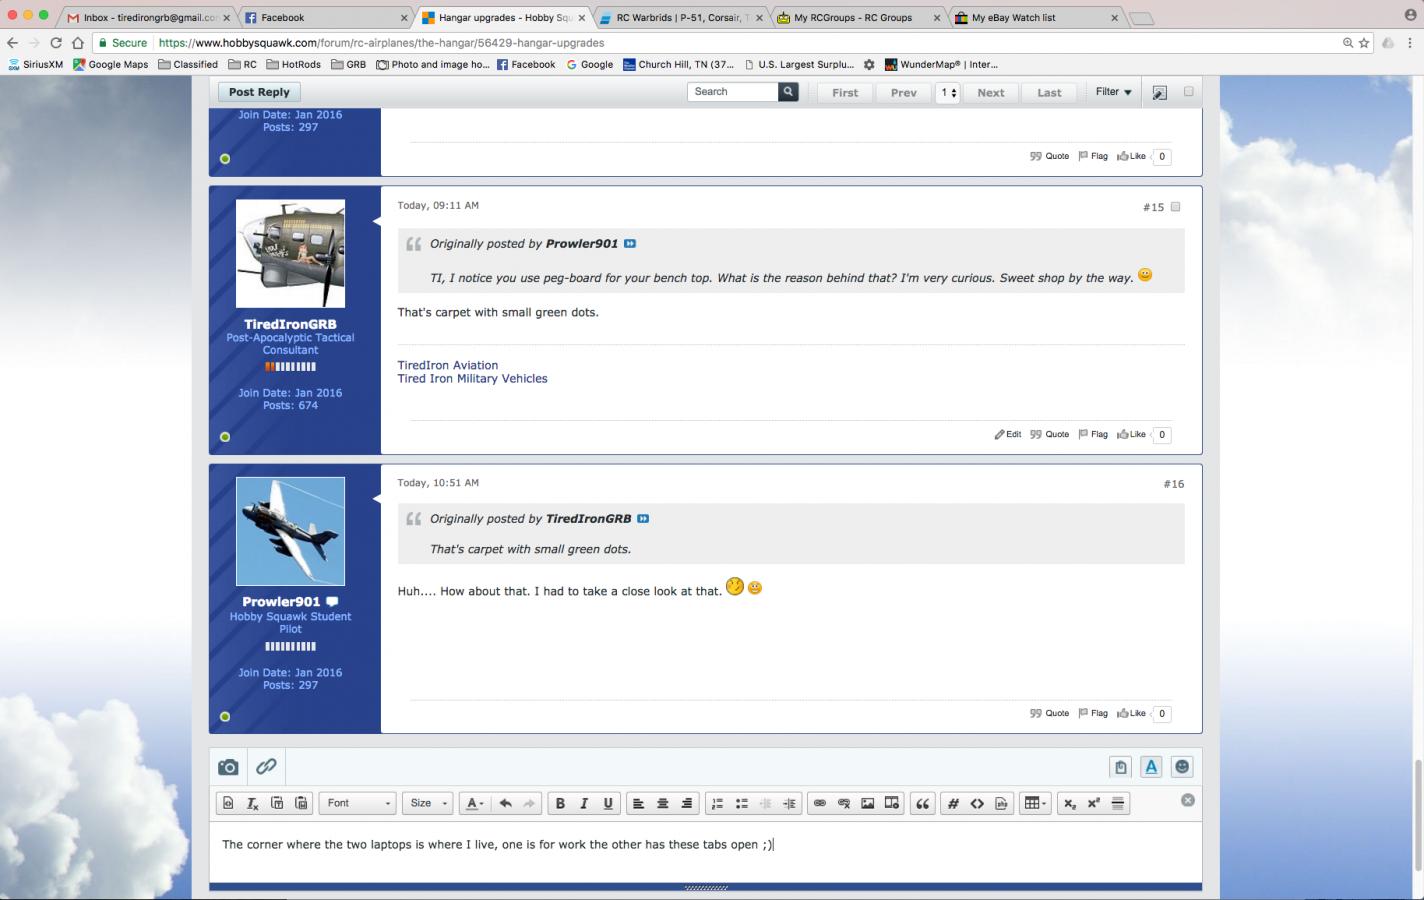Apply italic formatting
Viewport: 1424px width, 900px height.
click(x=584, y=803)
